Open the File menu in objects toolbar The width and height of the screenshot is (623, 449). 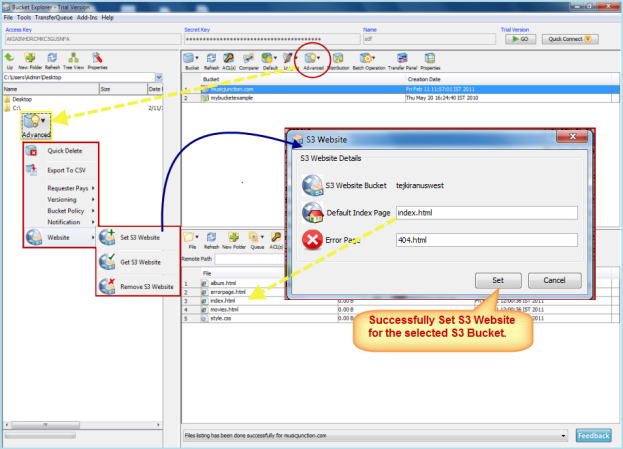(192, 241)
